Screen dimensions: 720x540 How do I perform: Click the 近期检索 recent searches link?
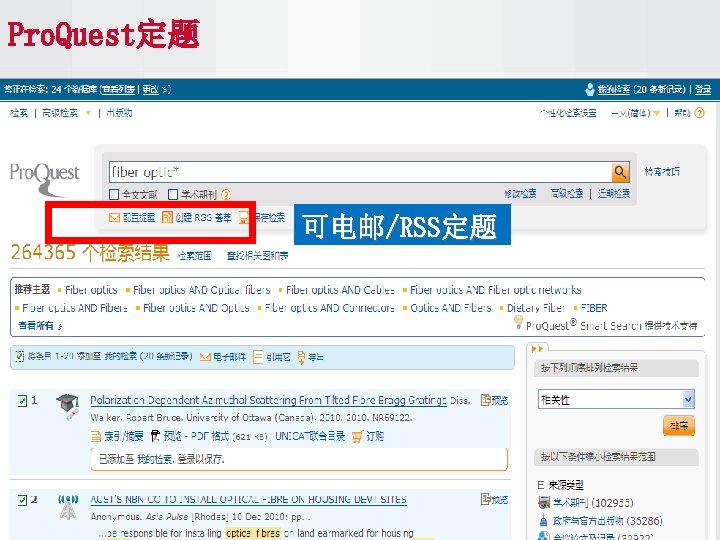pyautogui.click(x=613, y=193)
